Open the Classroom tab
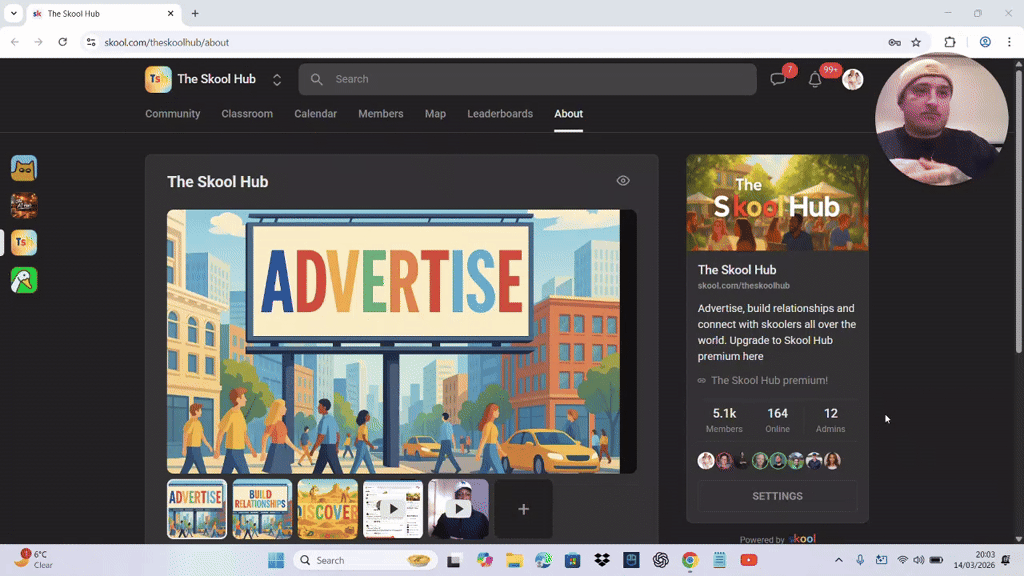This screenshot has width=1024, height=576. [x=247, y=114]
